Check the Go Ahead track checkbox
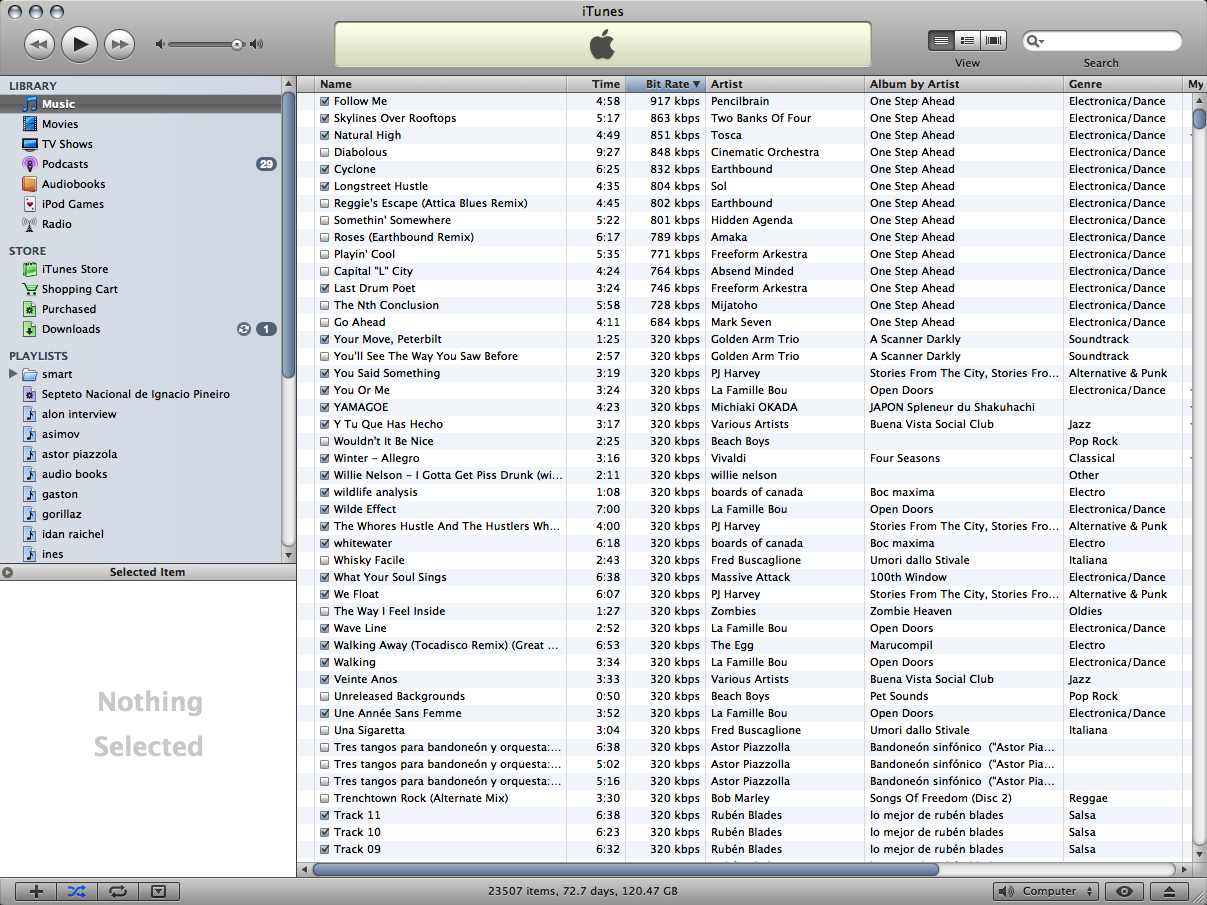Viewport: 1207px width, 905px height. click(x=325, y=322)
